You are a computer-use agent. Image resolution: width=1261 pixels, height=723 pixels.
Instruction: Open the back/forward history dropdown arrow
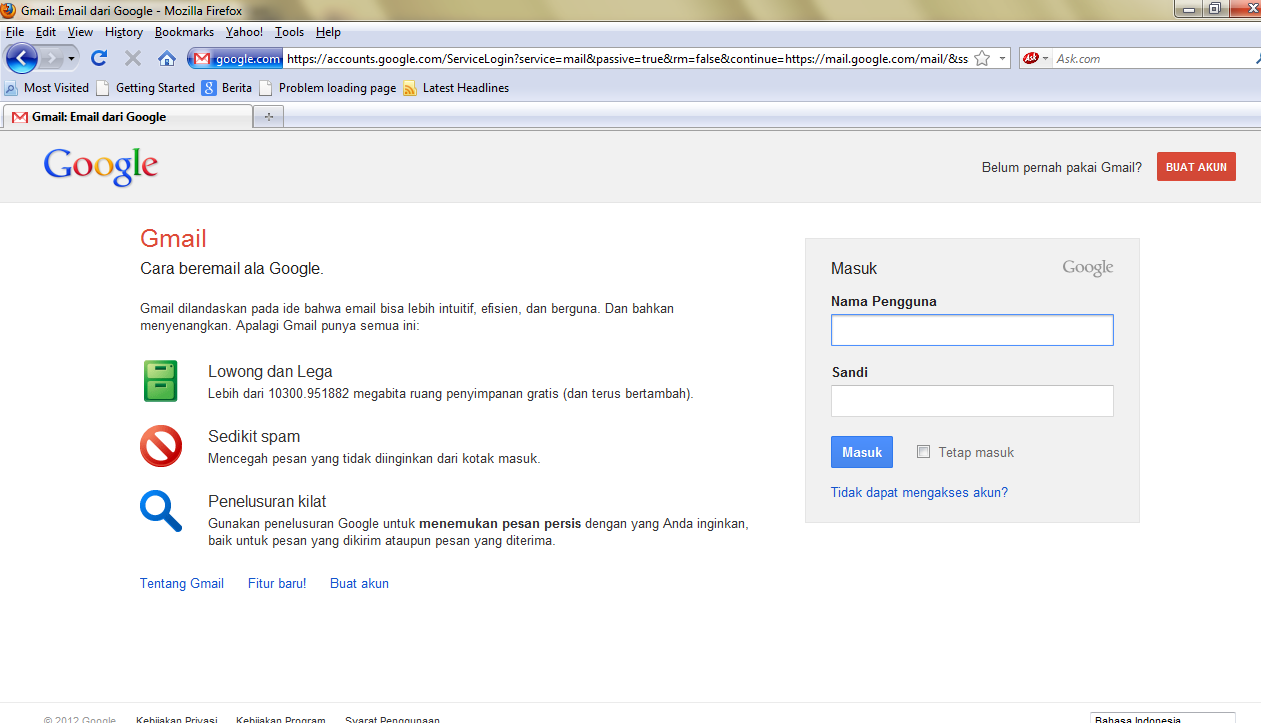[x=72, y=59]
